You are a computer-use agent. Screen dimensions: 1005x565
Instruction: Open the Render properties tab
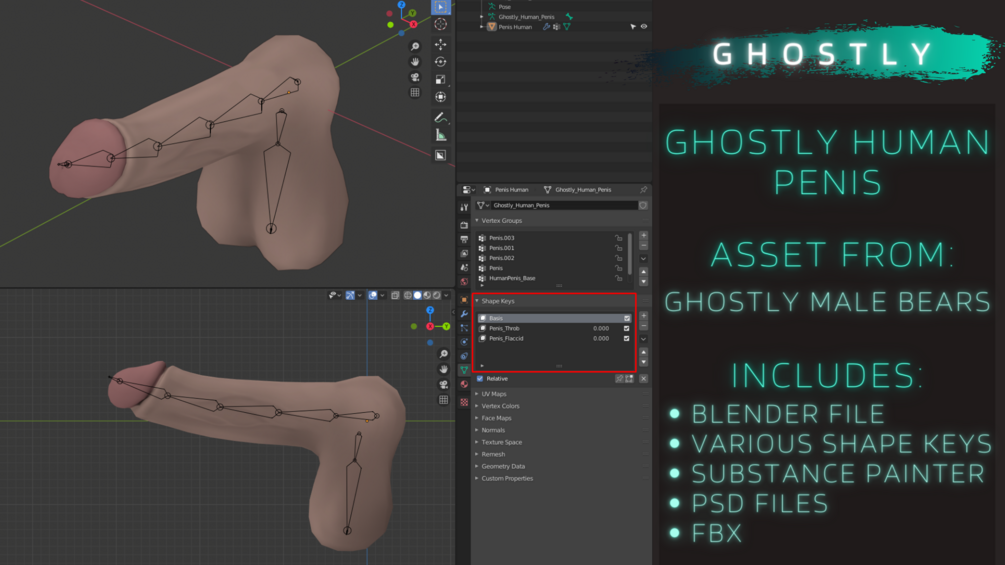464,225
